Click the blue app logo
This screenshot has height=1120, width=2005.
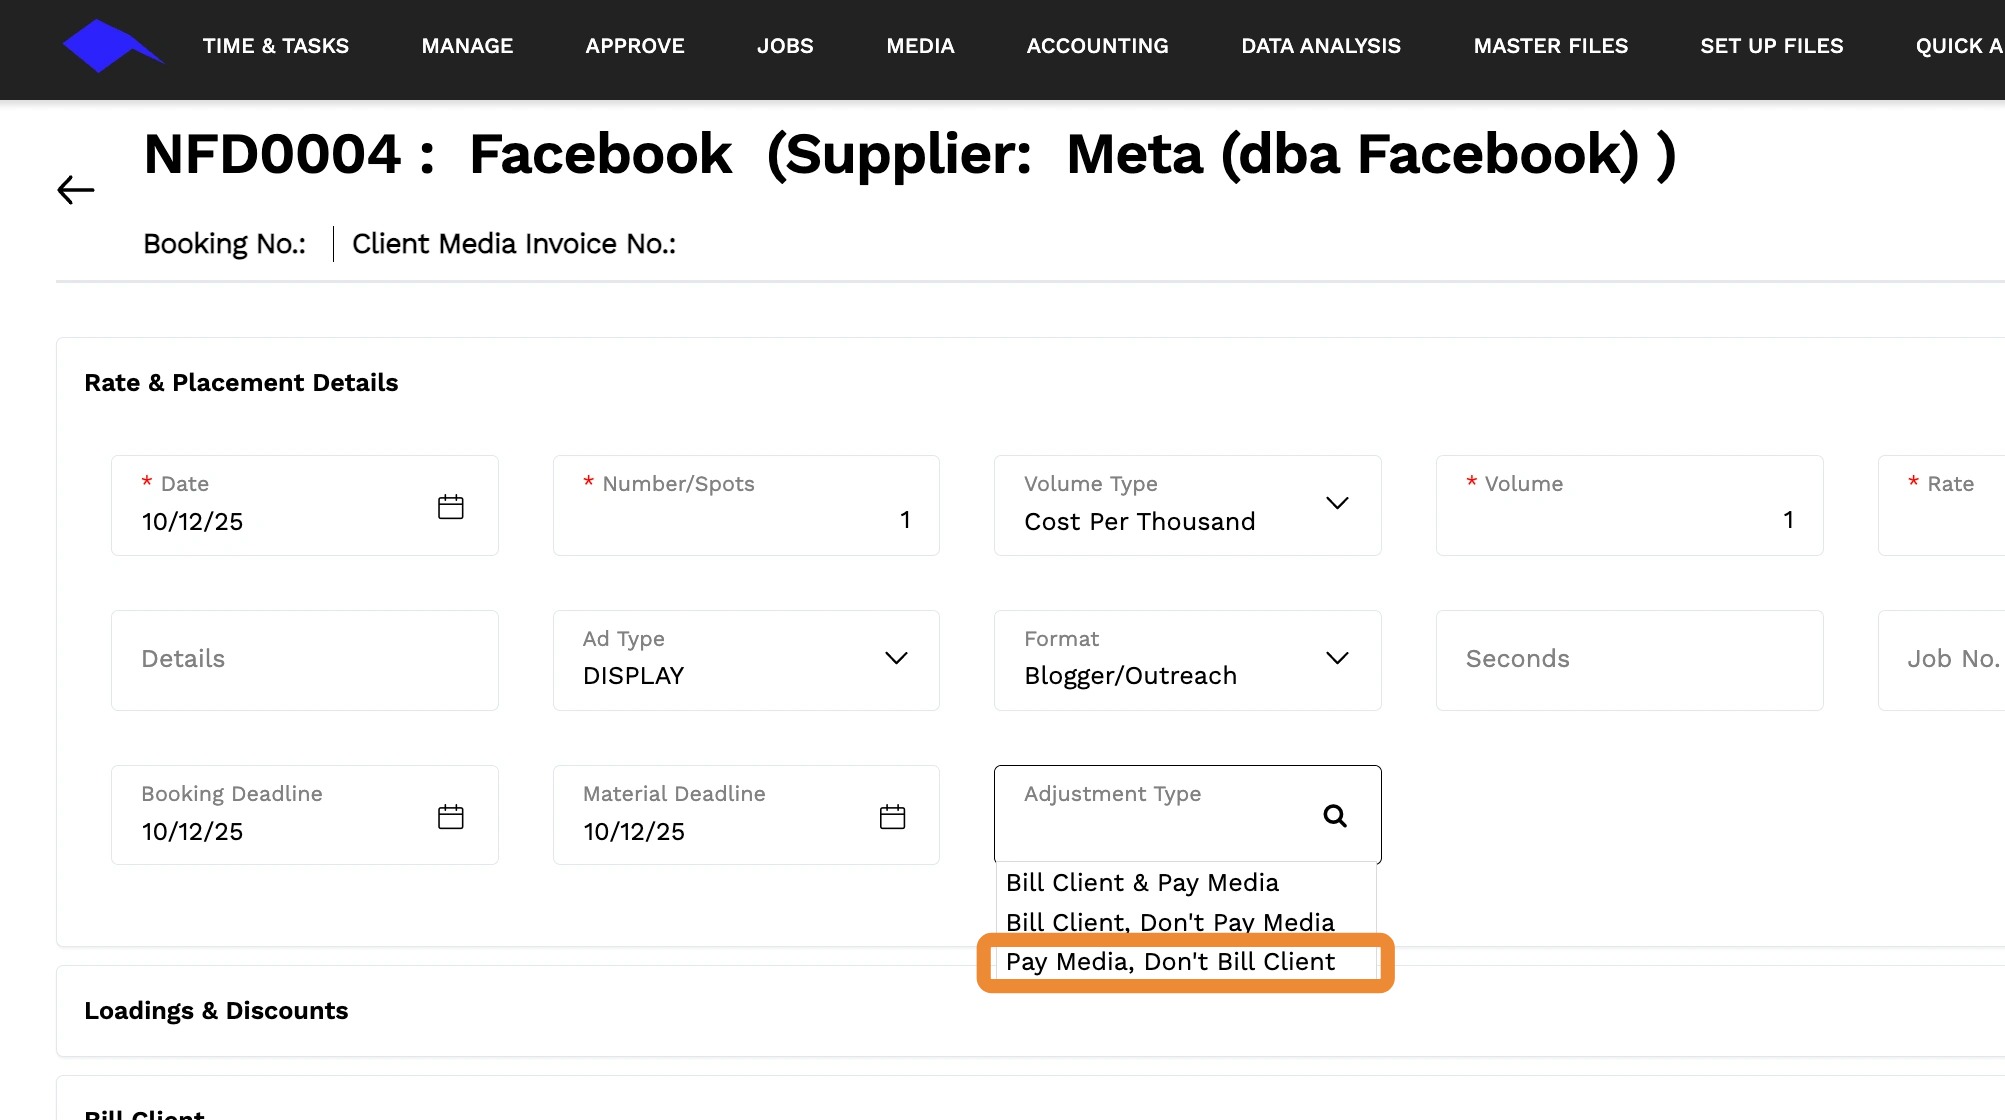click(x=112, y=46)
